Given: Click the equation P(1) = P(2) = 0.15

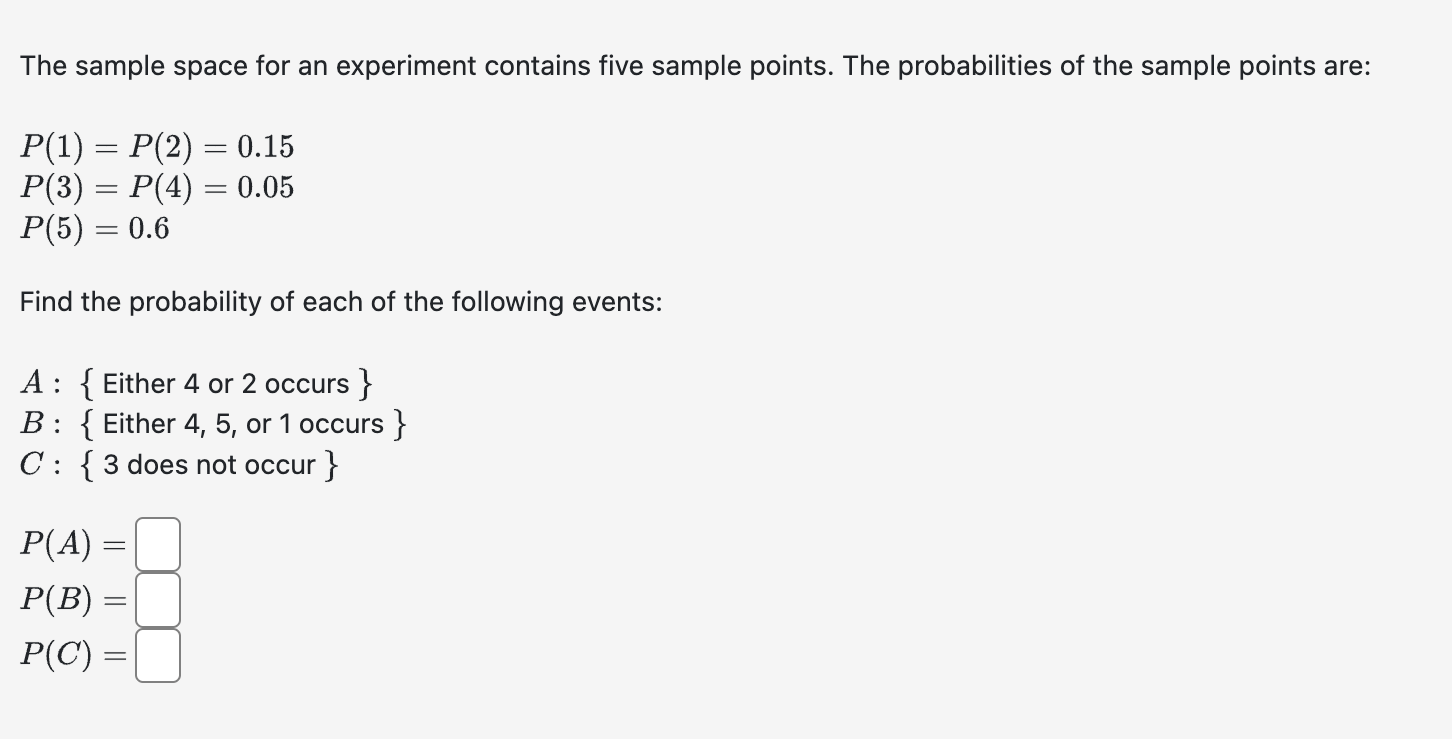Looking at the screenshot, I should [x=157, y=147].
